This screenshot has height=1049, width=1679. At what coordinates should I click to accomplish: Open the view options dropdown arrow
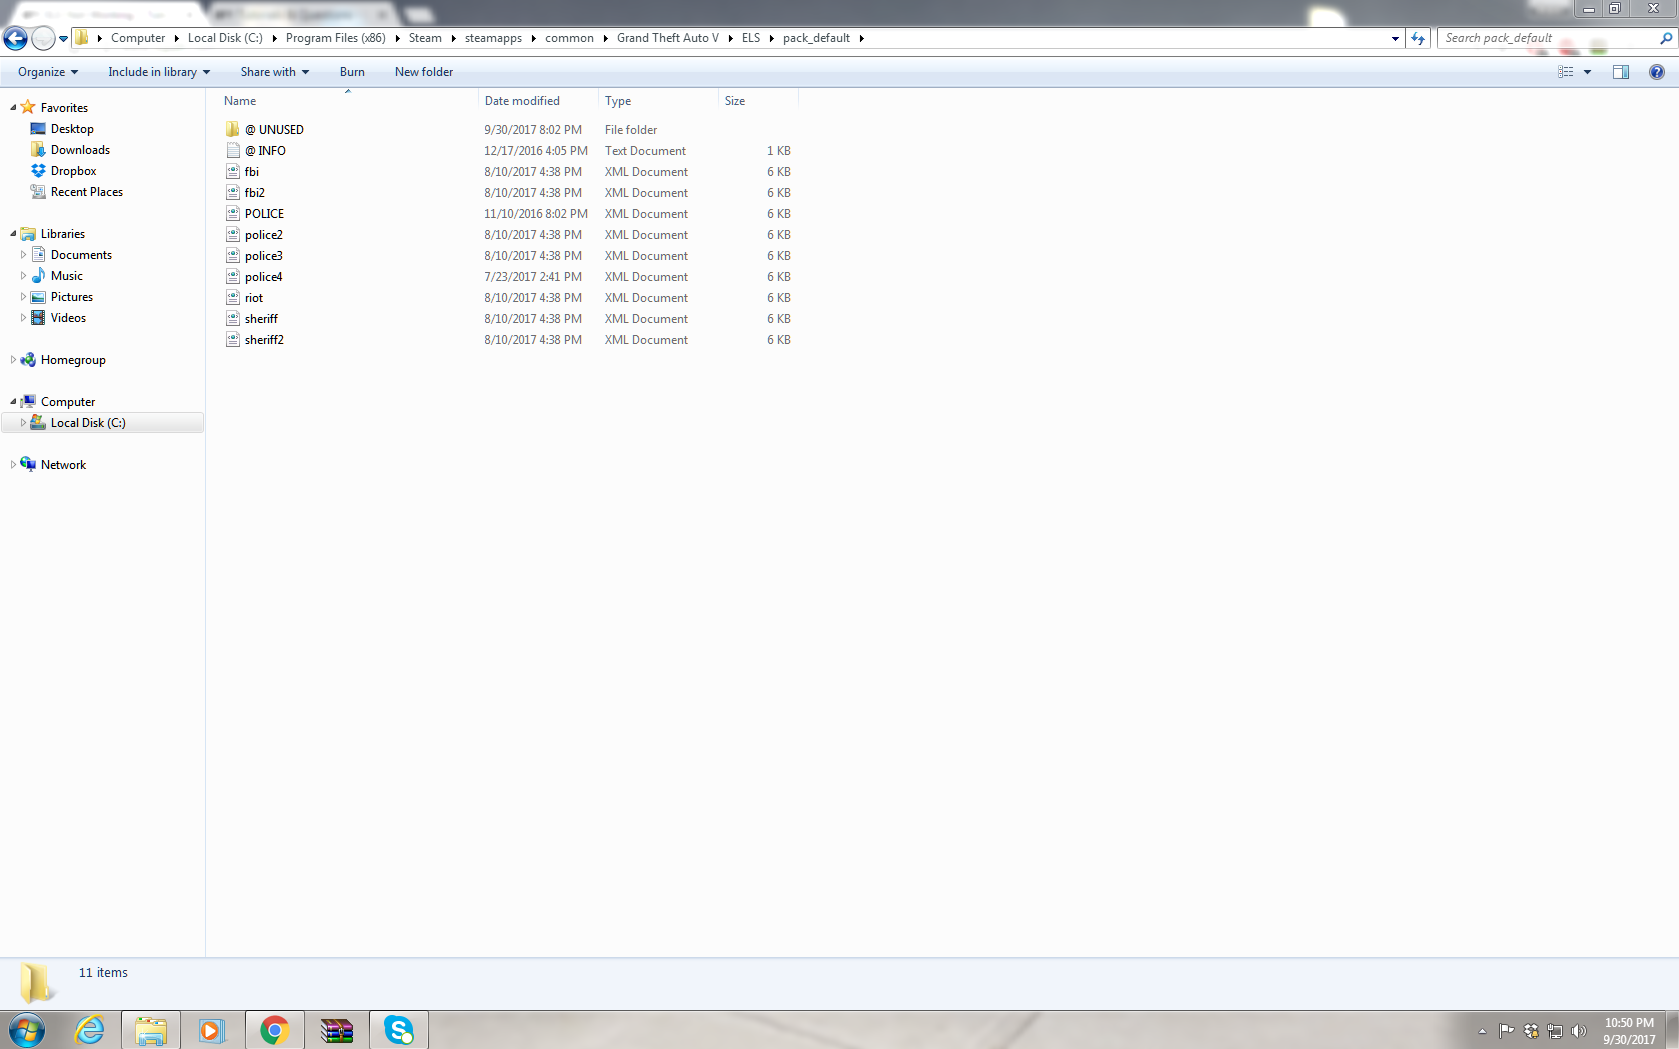(1587, 72)
